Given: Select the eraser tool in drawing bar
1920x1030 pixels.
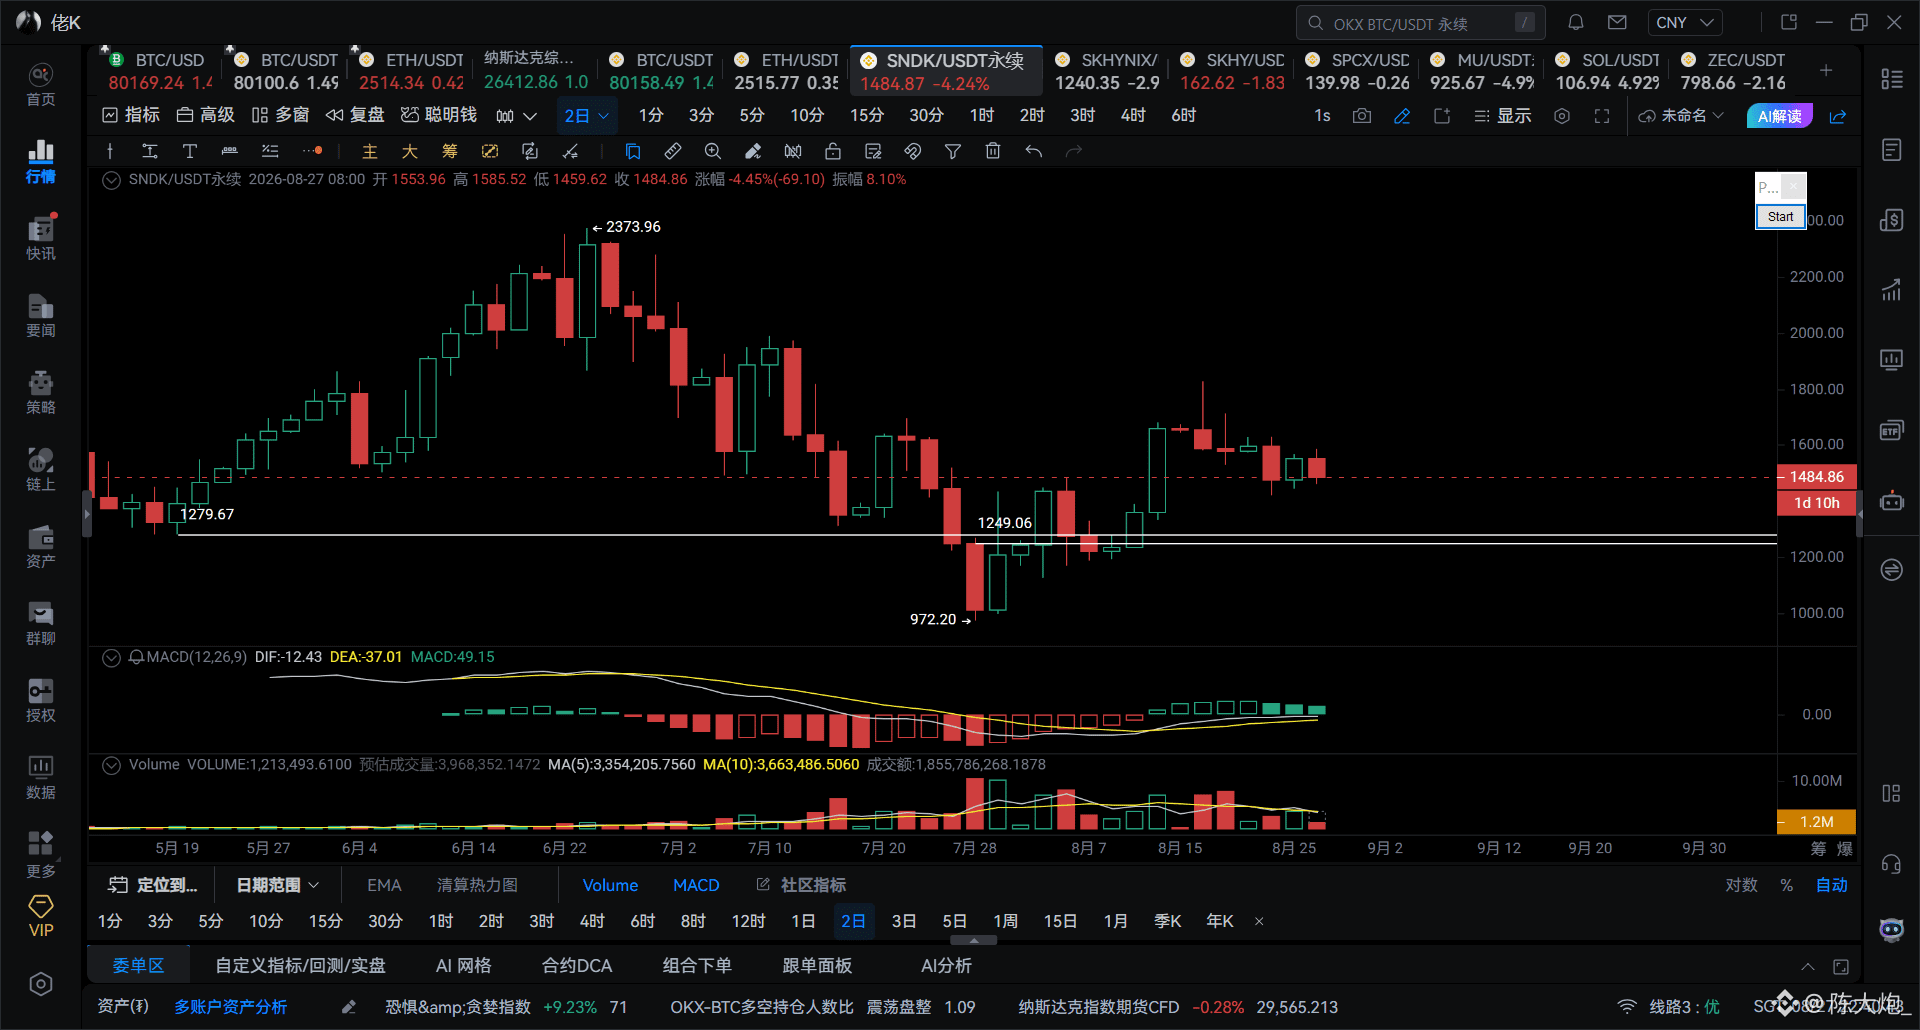Looking at the screenshot, I should (753, 151).
